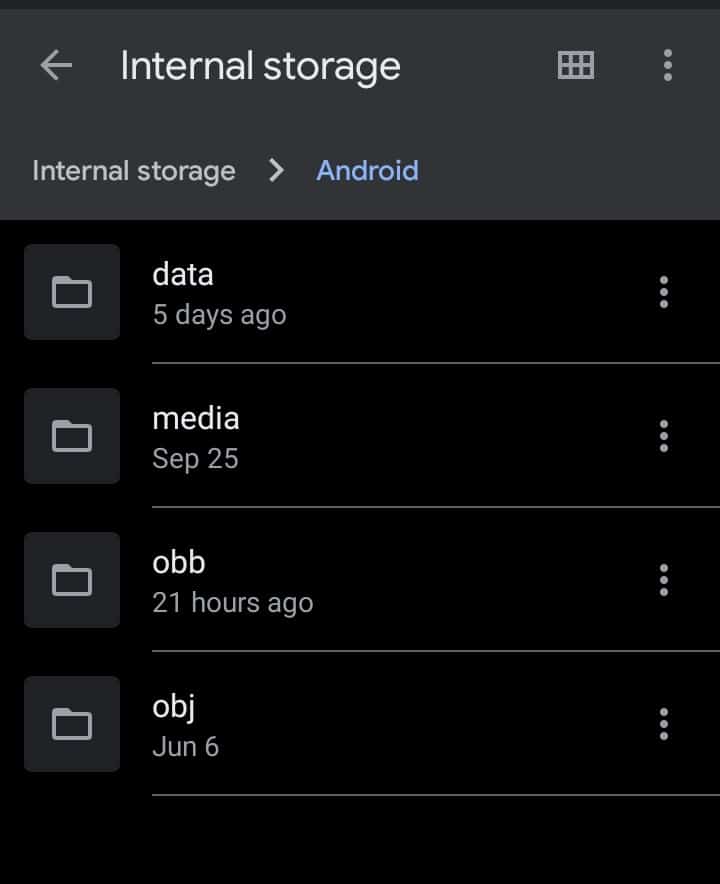Go back using the arrow icon
Screen dimensions: 720x884
click(x=56, y=65)
